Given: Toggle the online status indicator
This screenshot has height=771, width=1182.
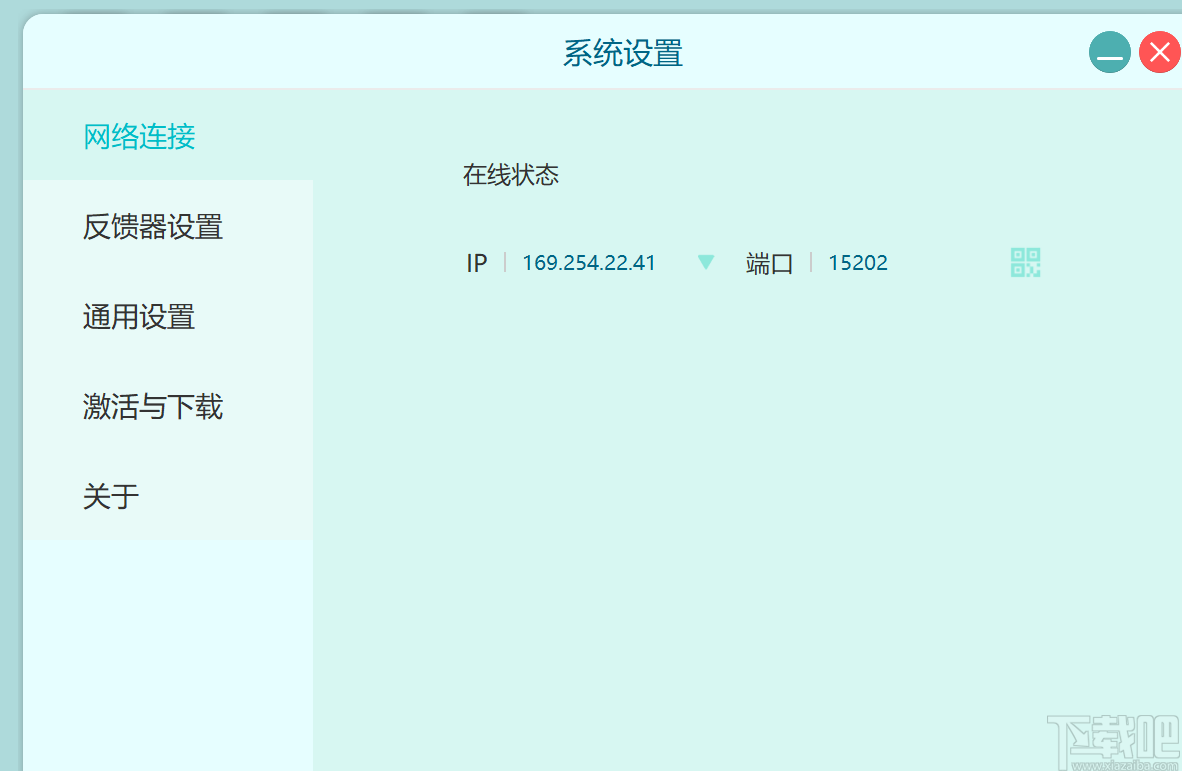Looking at the screenshot, I should coord(511,175).
